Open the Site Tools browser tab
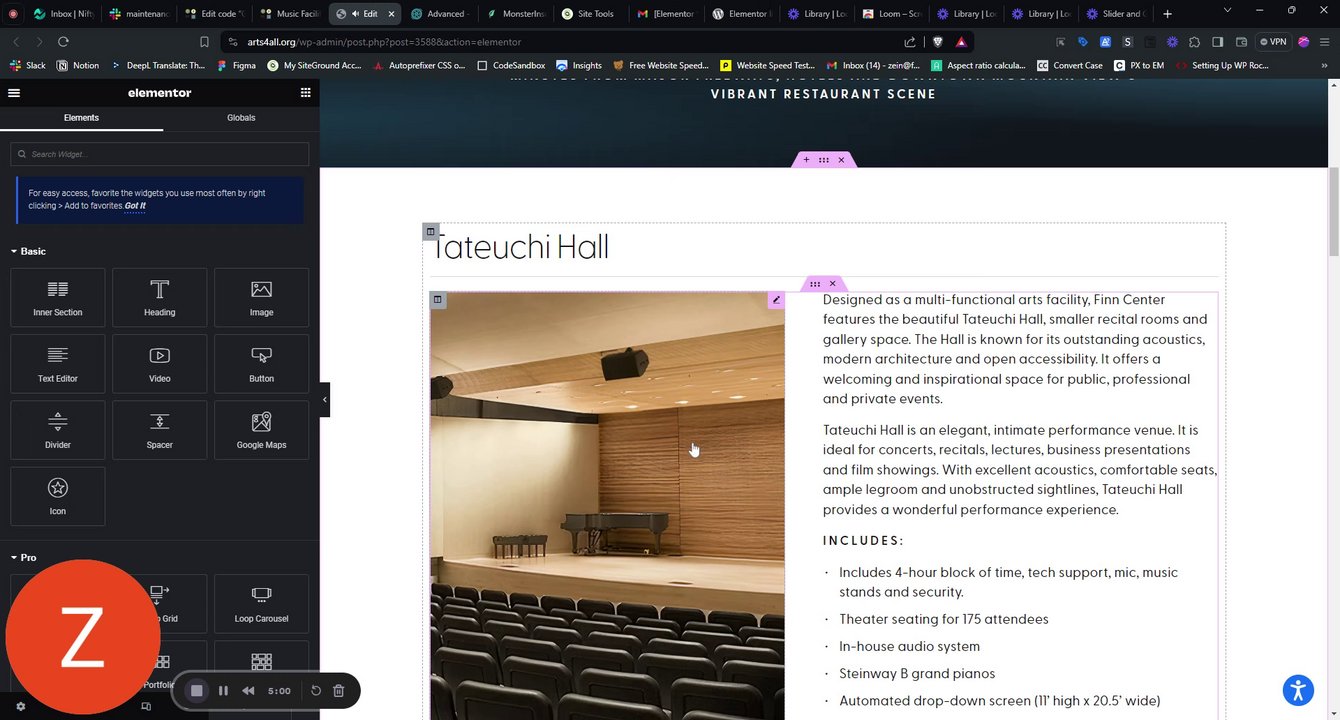1340x720 pixels. (588, 14)
